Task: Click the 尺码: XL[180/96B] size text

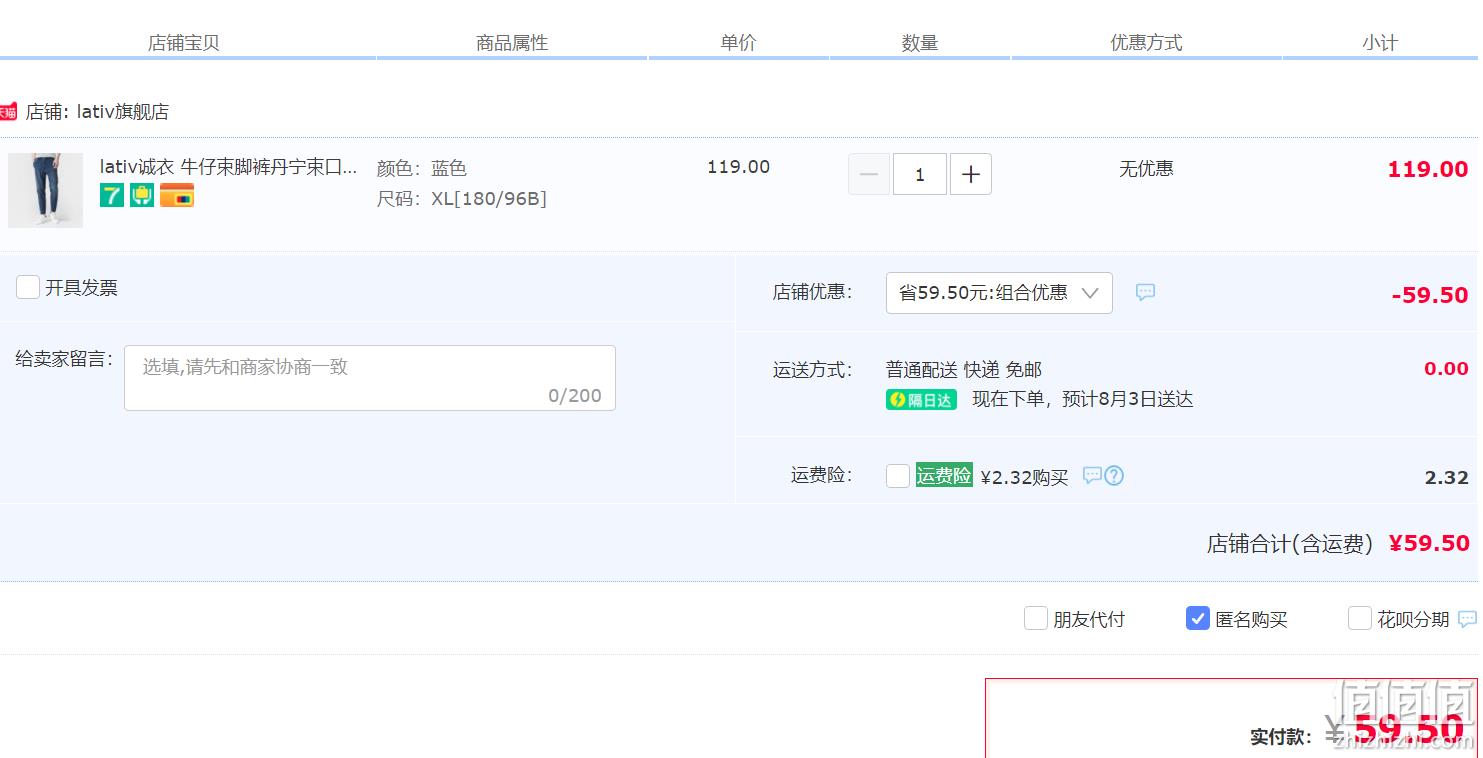Action: (462, 199)
